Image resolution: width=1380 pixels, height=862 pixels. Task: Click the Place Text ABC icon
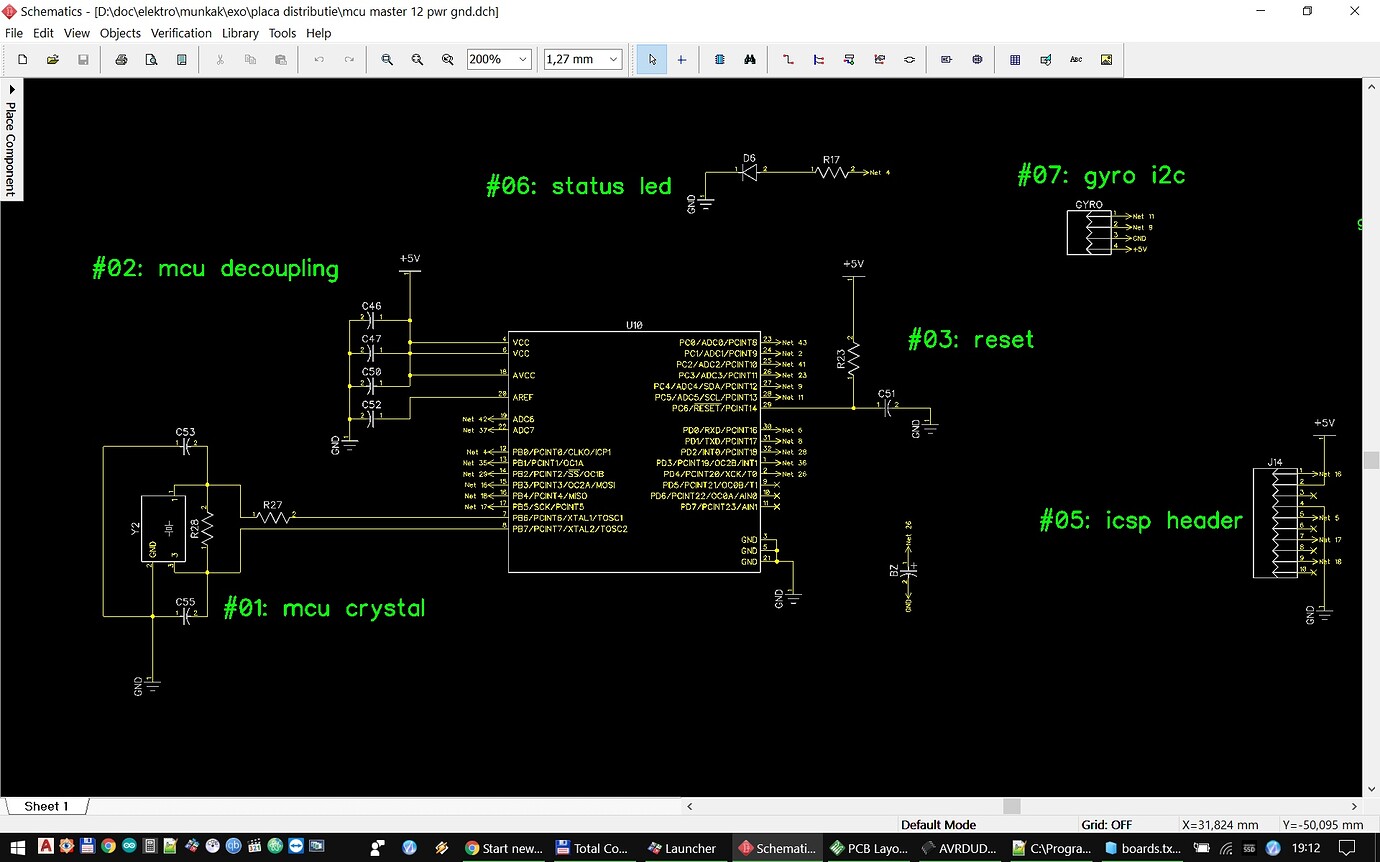click(1075, 59)
